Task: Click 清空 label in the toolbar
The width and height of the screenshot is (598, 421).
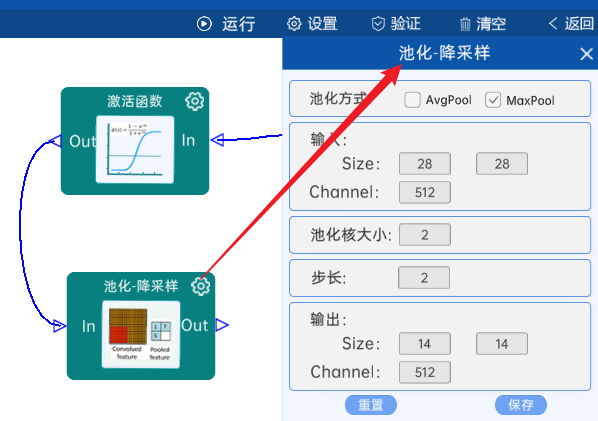Action: [x=491, y=24]
